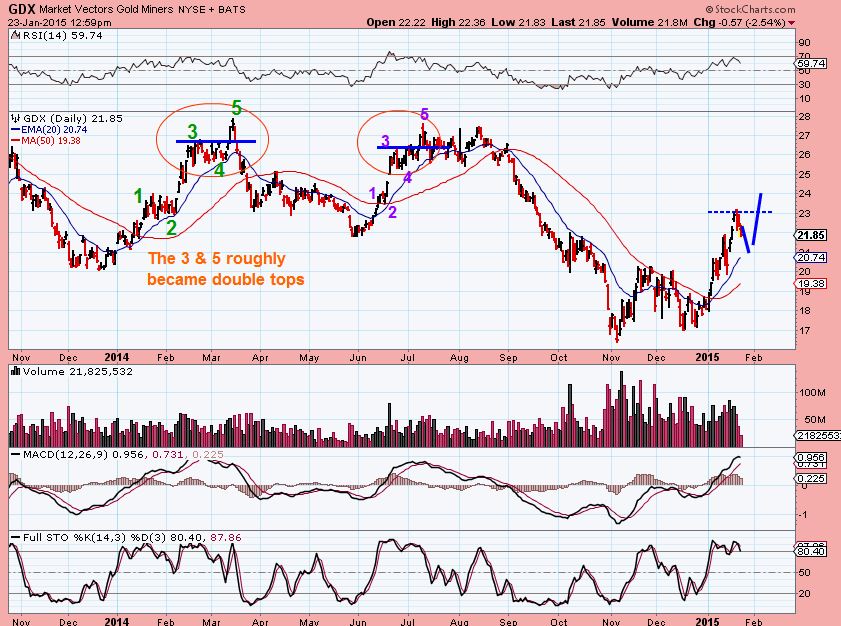This screenshot has width=841, height=626.
Task: Click the 'Last 21.85' quote value
Action: coord(578,23)
